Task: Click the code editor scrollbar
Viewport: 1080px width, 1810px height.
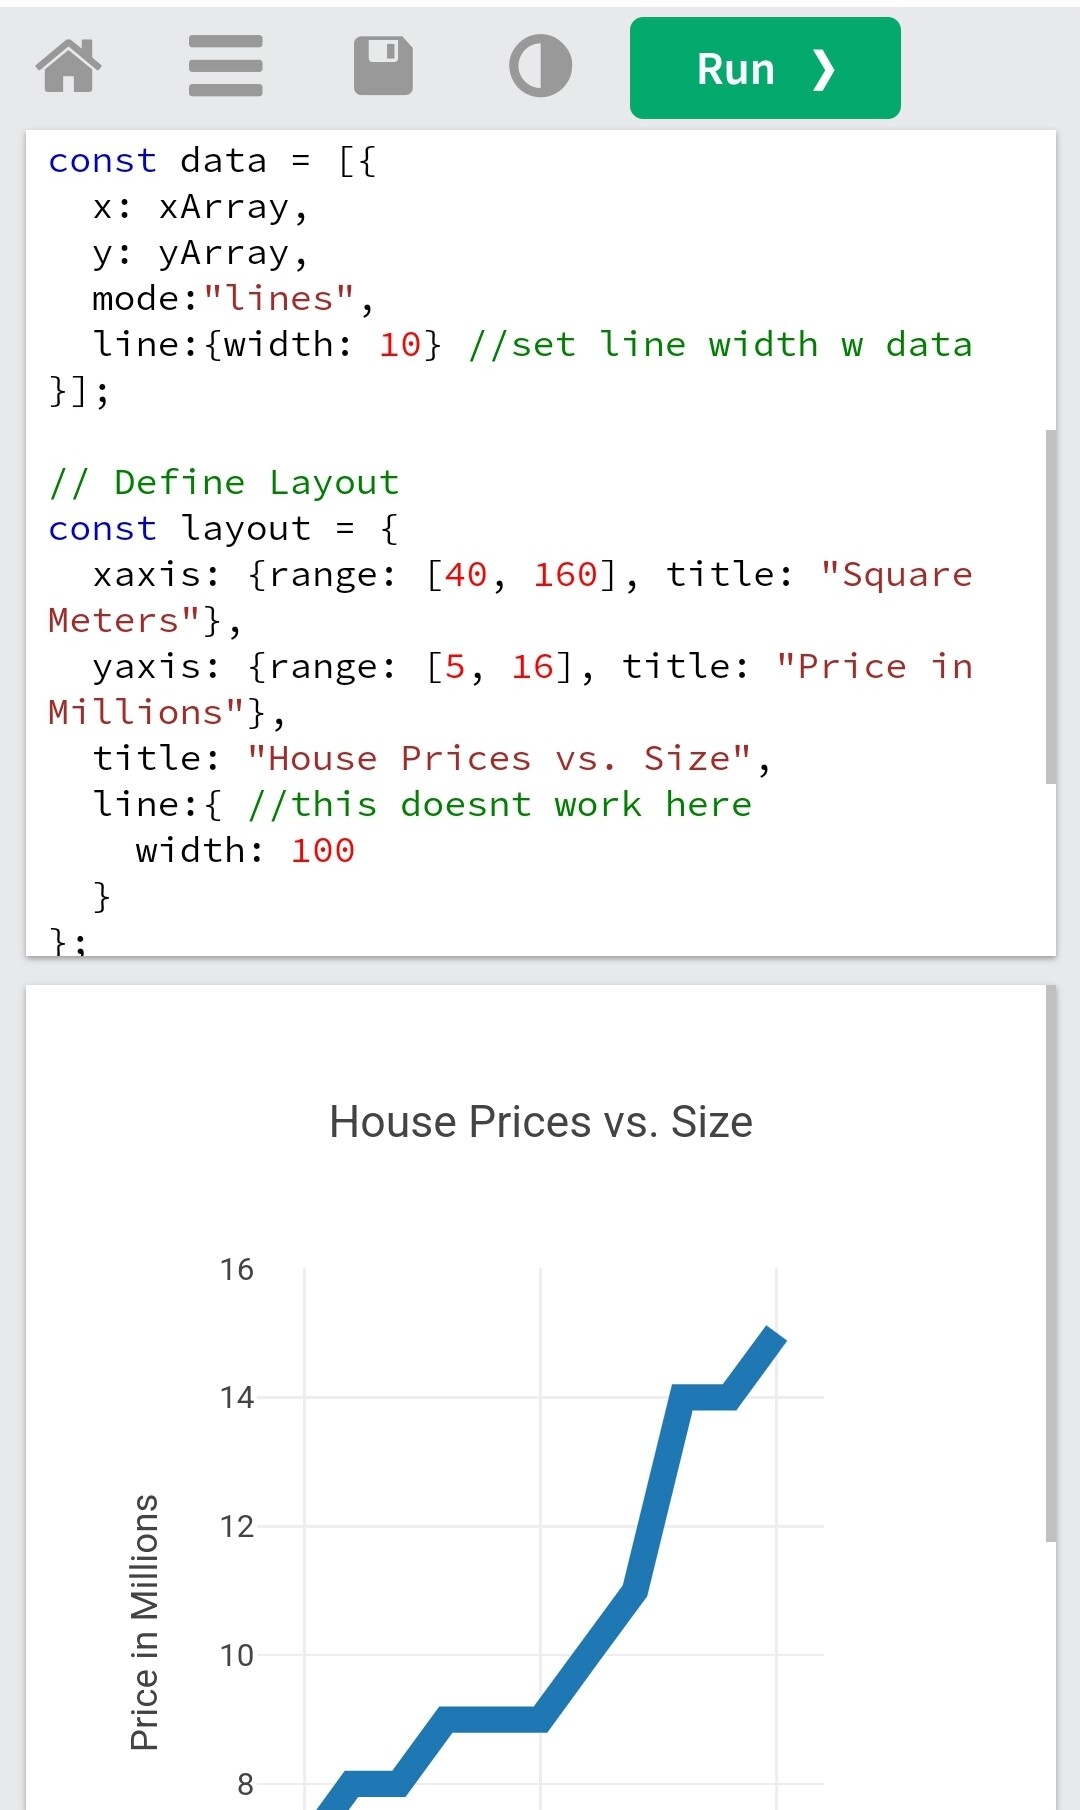Action: coord(1050,607)
